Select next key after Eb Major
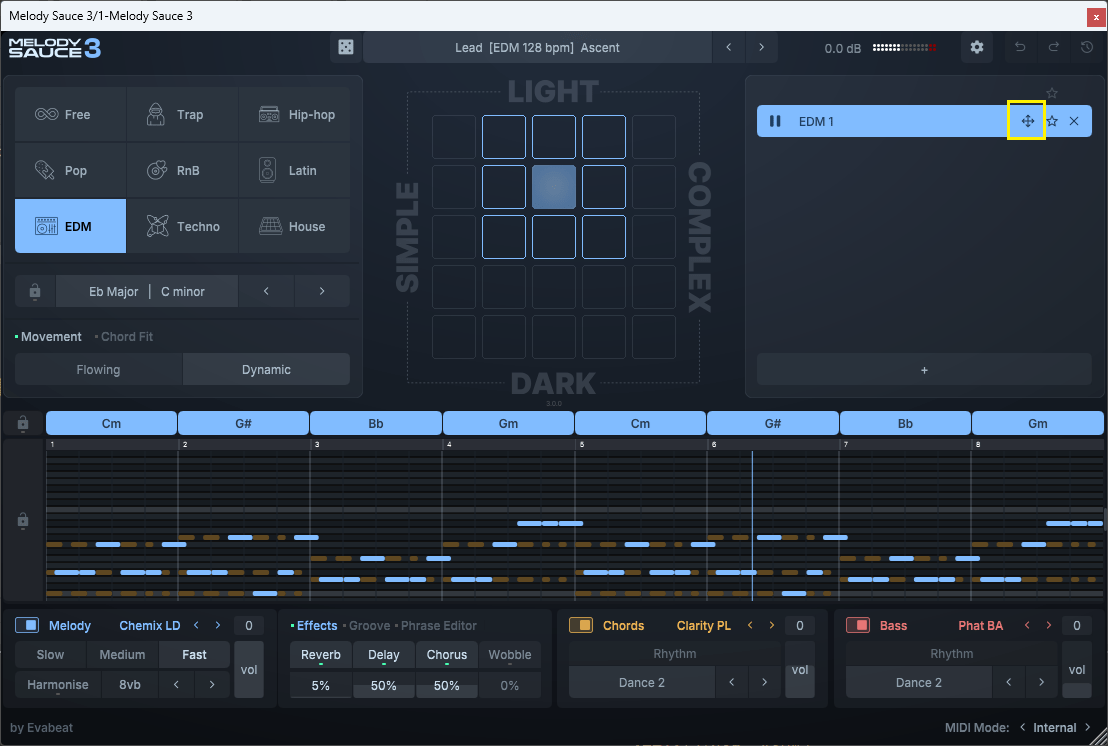This screenshot has height=746, width=1108. pos(322,291)
